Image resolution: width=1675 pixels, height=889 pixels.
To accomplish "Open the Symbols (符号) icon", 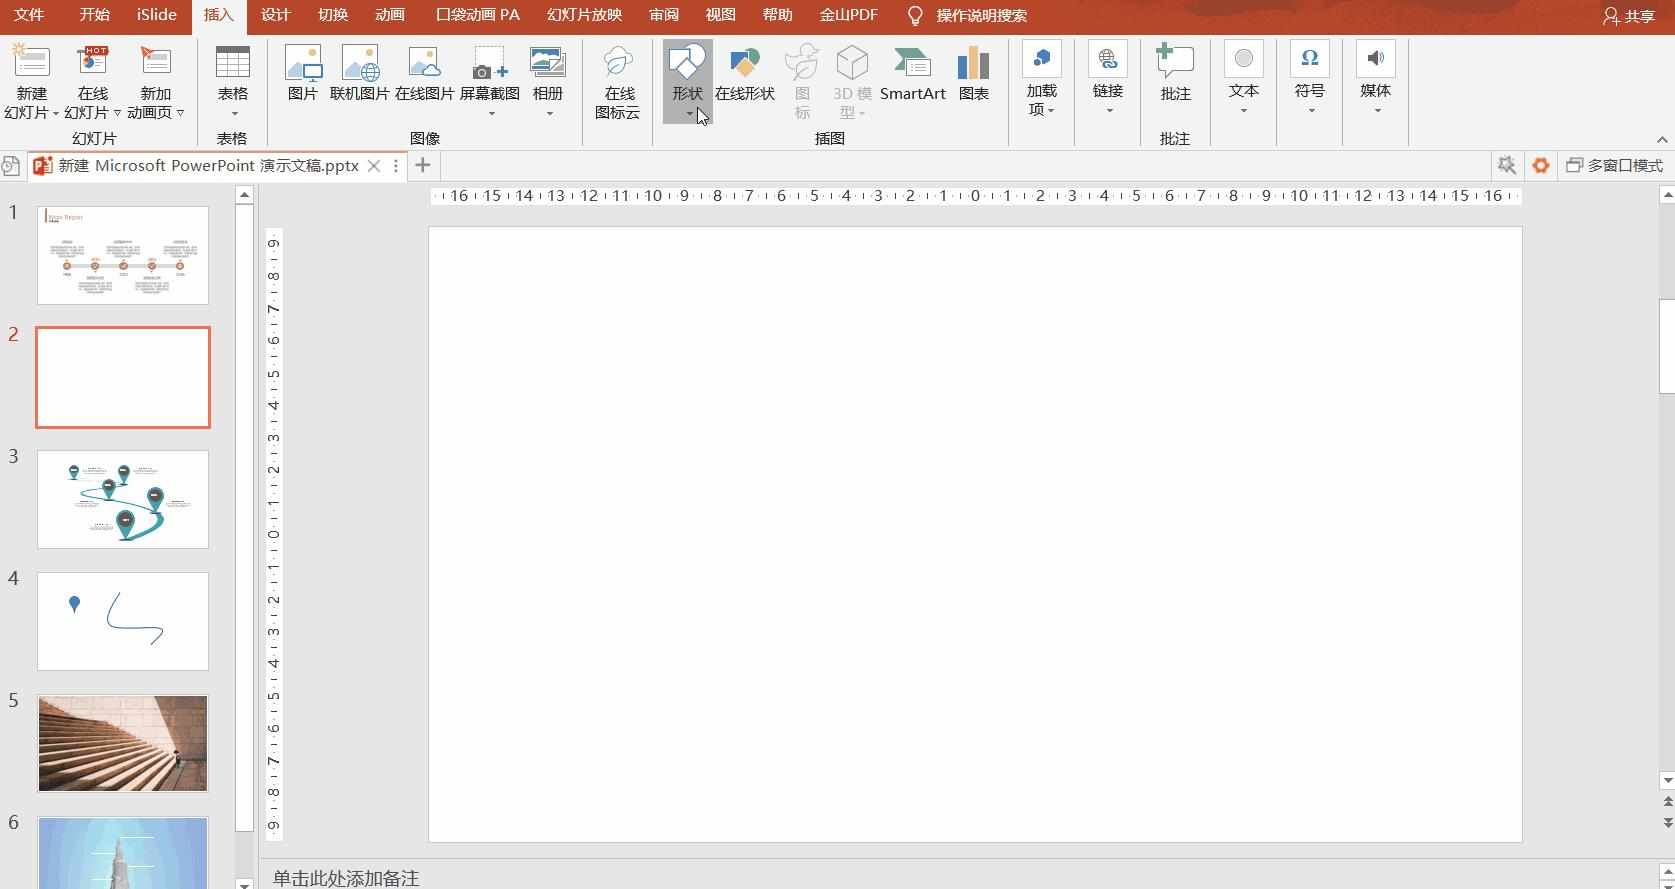I will [x=1310, y=59].
